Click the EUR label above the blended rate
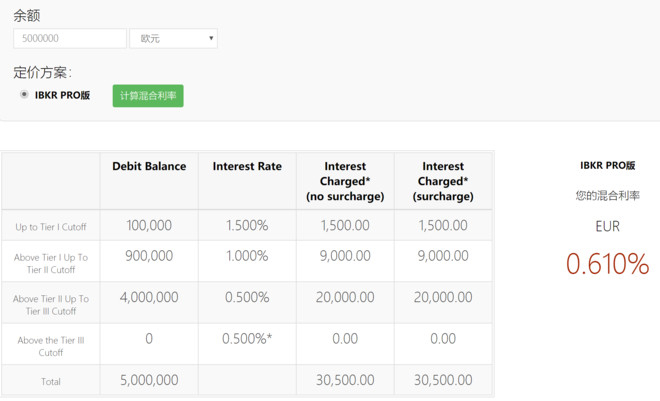The width and height of the screenshot is (660, 401). pyautogui.click(x=607, y=227)
